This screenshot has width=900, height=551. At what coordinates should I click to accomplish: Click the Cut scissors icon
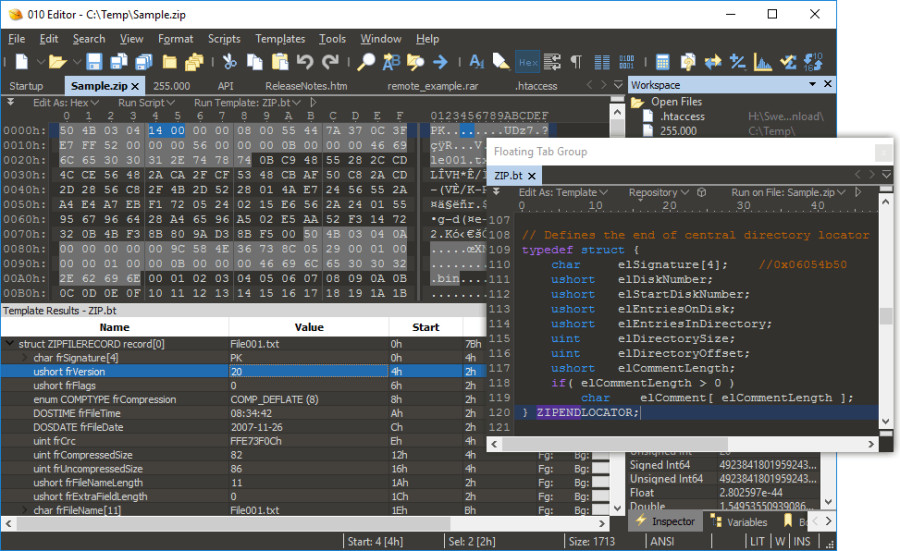pos(230,61)
